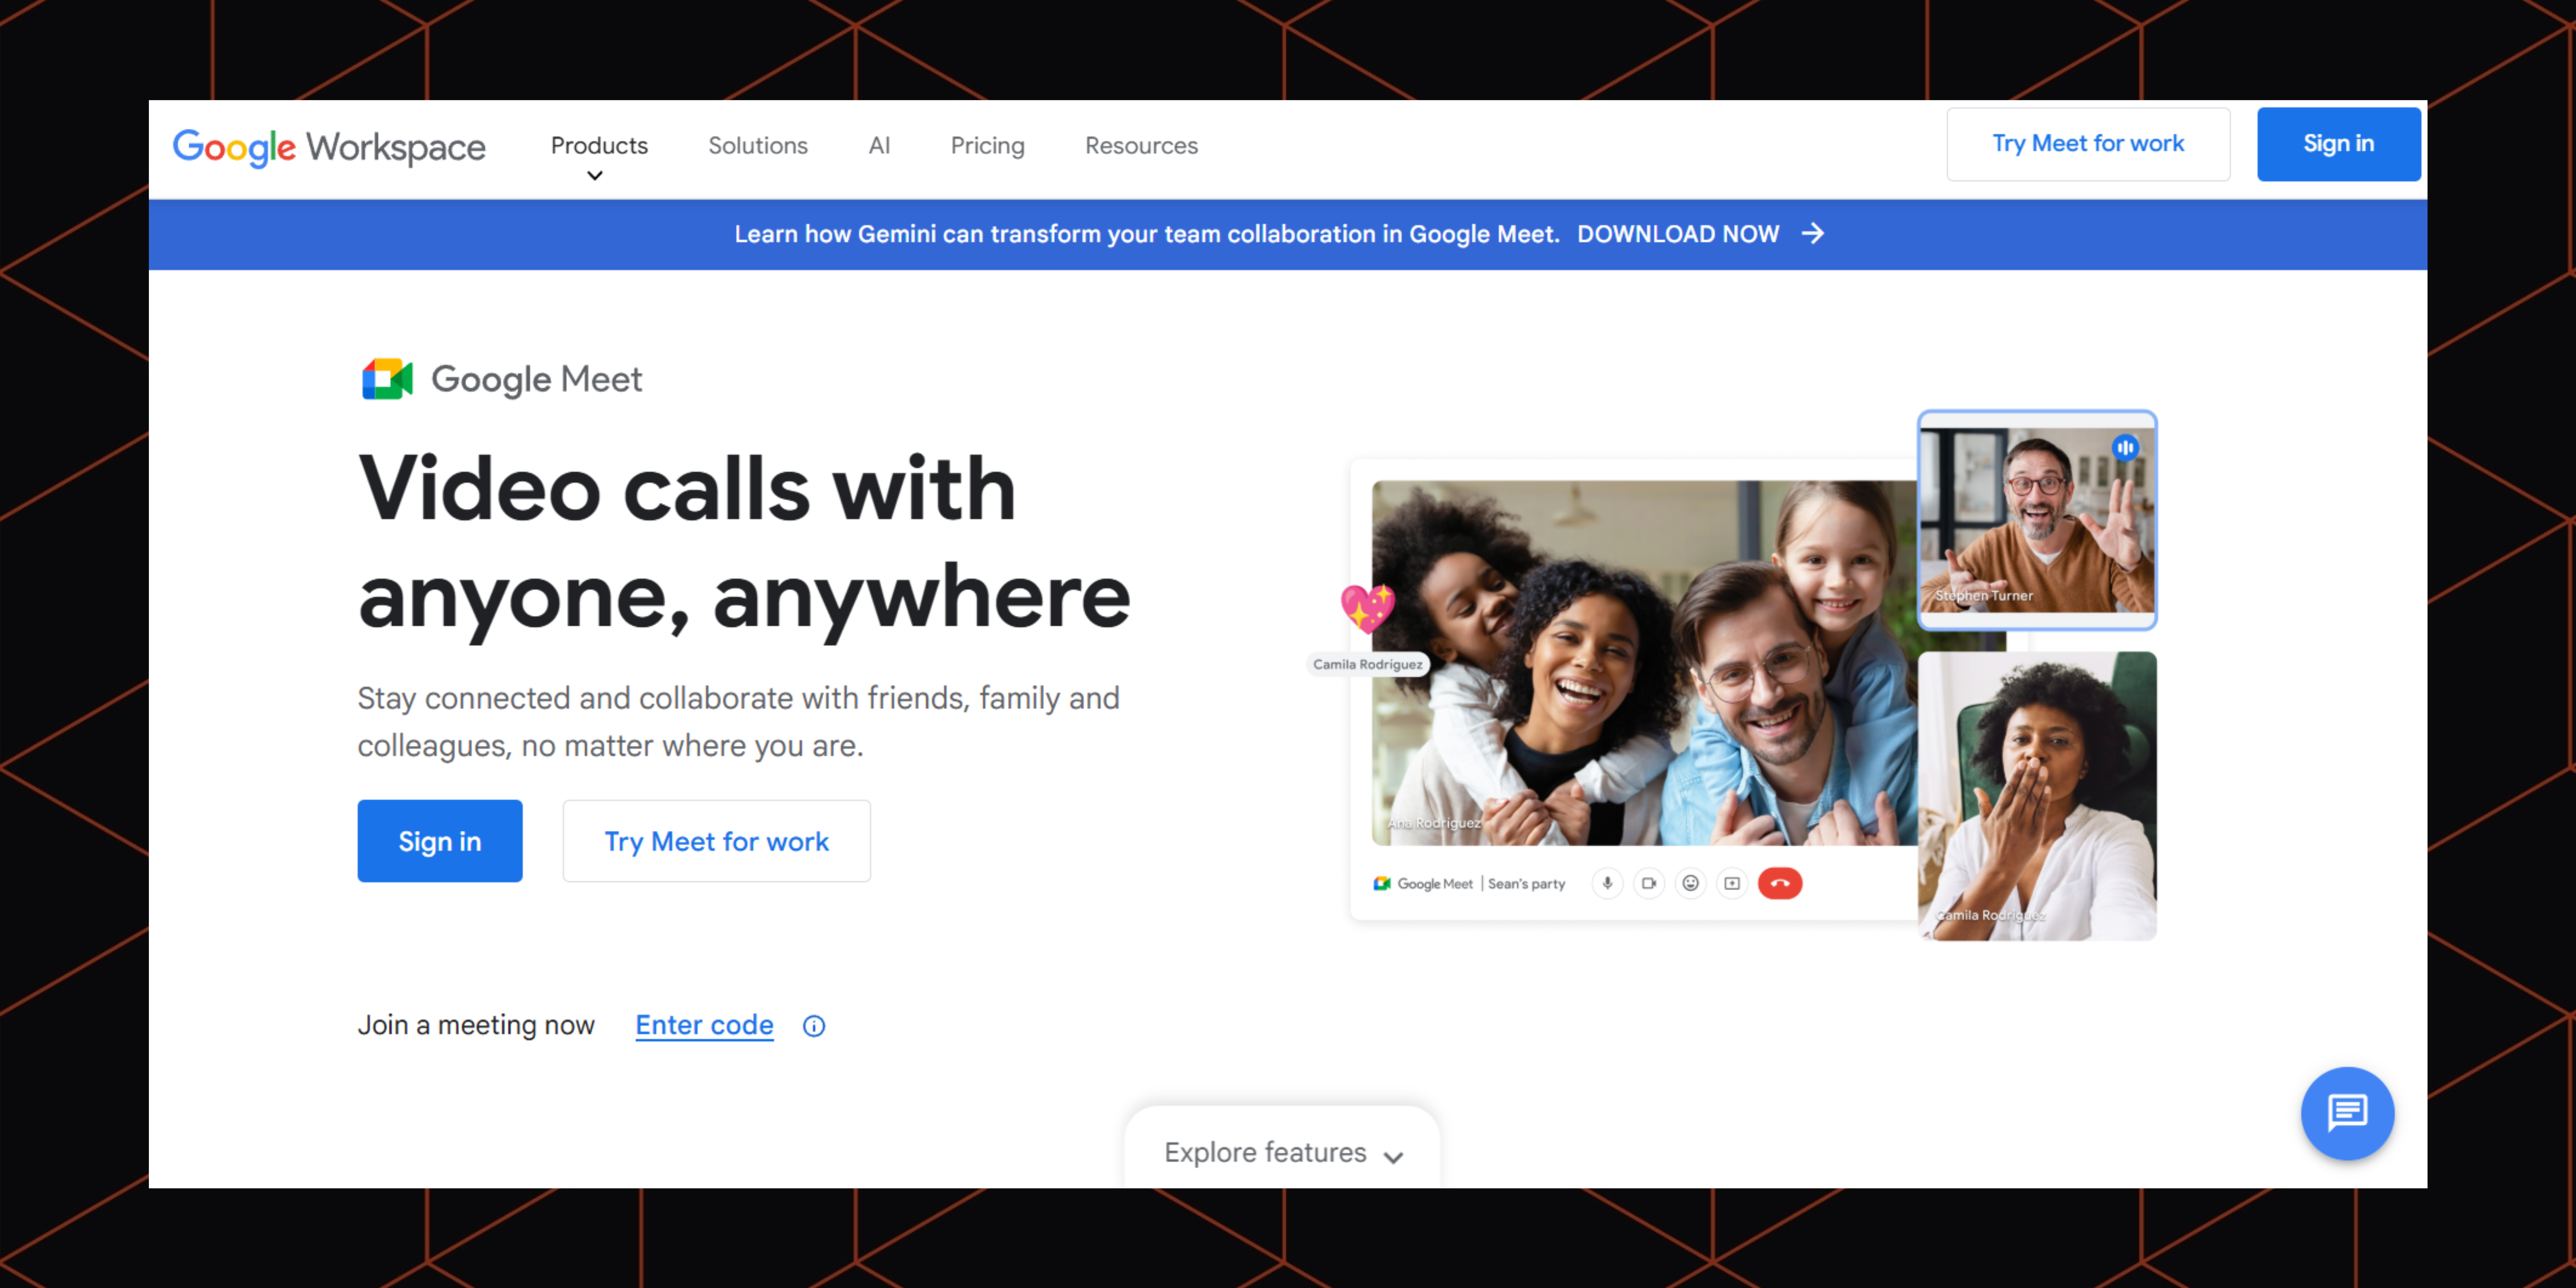Click the info icon beside Enter code
This screenshot has width=2576, height=1288.
click(814, 1026)
